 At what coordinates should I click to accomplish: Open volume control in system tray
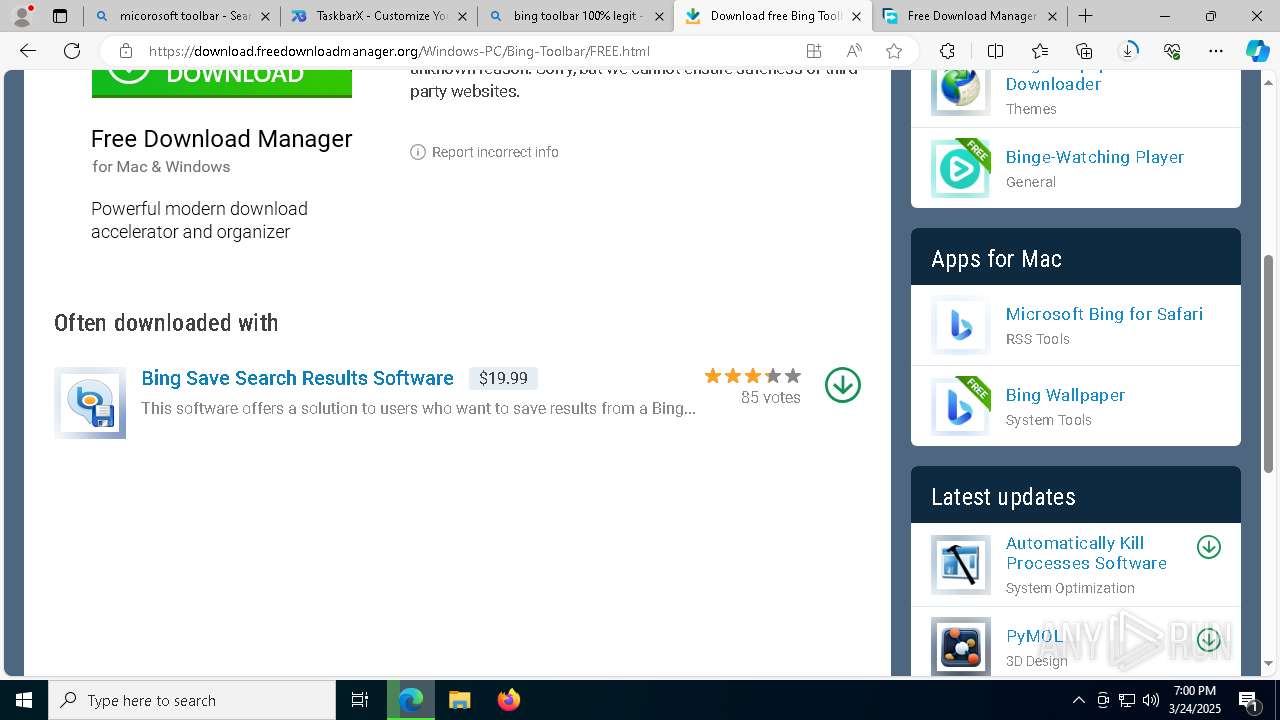pyautogui.click(x=1151, y=700)
